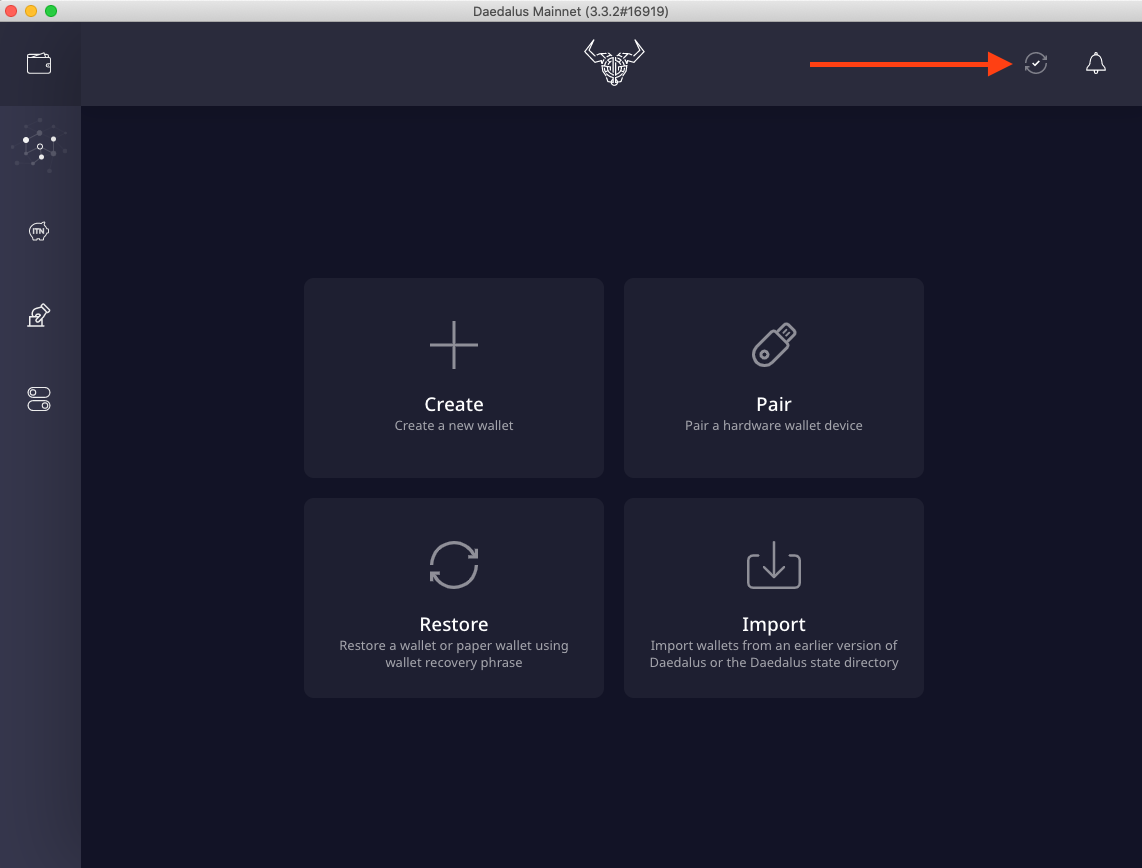Maximize the window with the green button
Screen dimensions: 1142x868
pyautogui.click(x=51, y=11)
